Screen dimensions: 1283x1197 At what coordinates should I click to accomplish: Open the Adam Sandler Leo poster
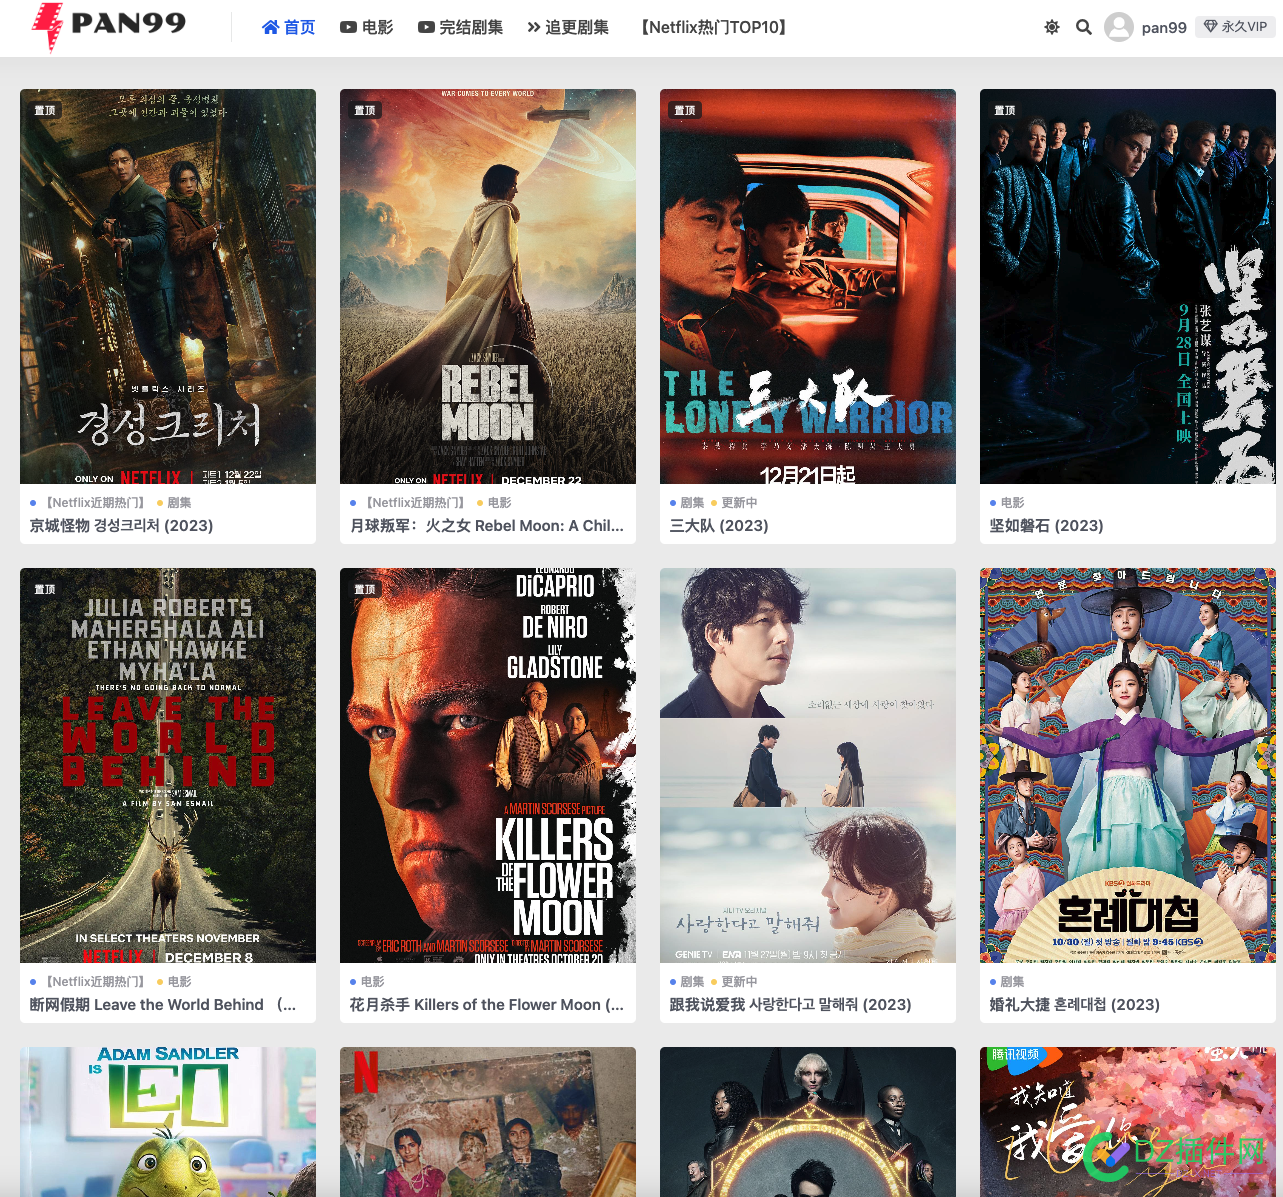coord(168,1122)
